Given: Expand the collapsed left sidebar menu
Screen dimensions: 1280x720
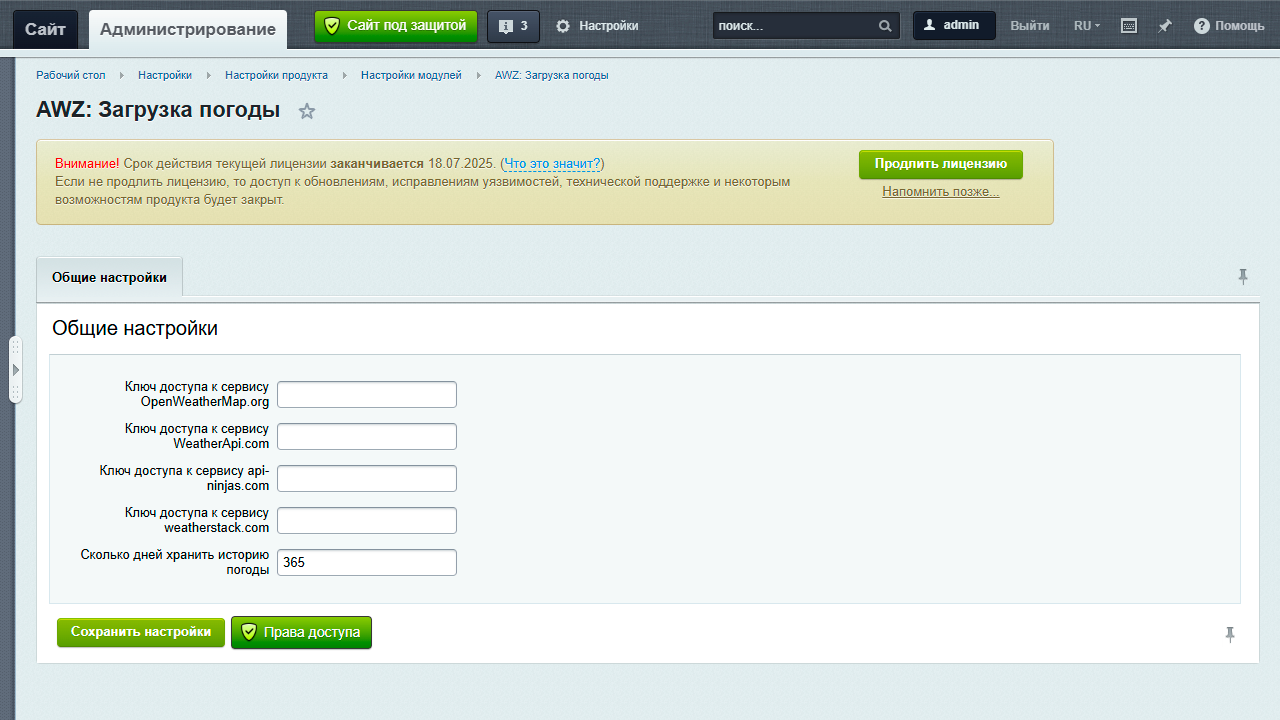Looking at the screenshot, I should (15, 370).
